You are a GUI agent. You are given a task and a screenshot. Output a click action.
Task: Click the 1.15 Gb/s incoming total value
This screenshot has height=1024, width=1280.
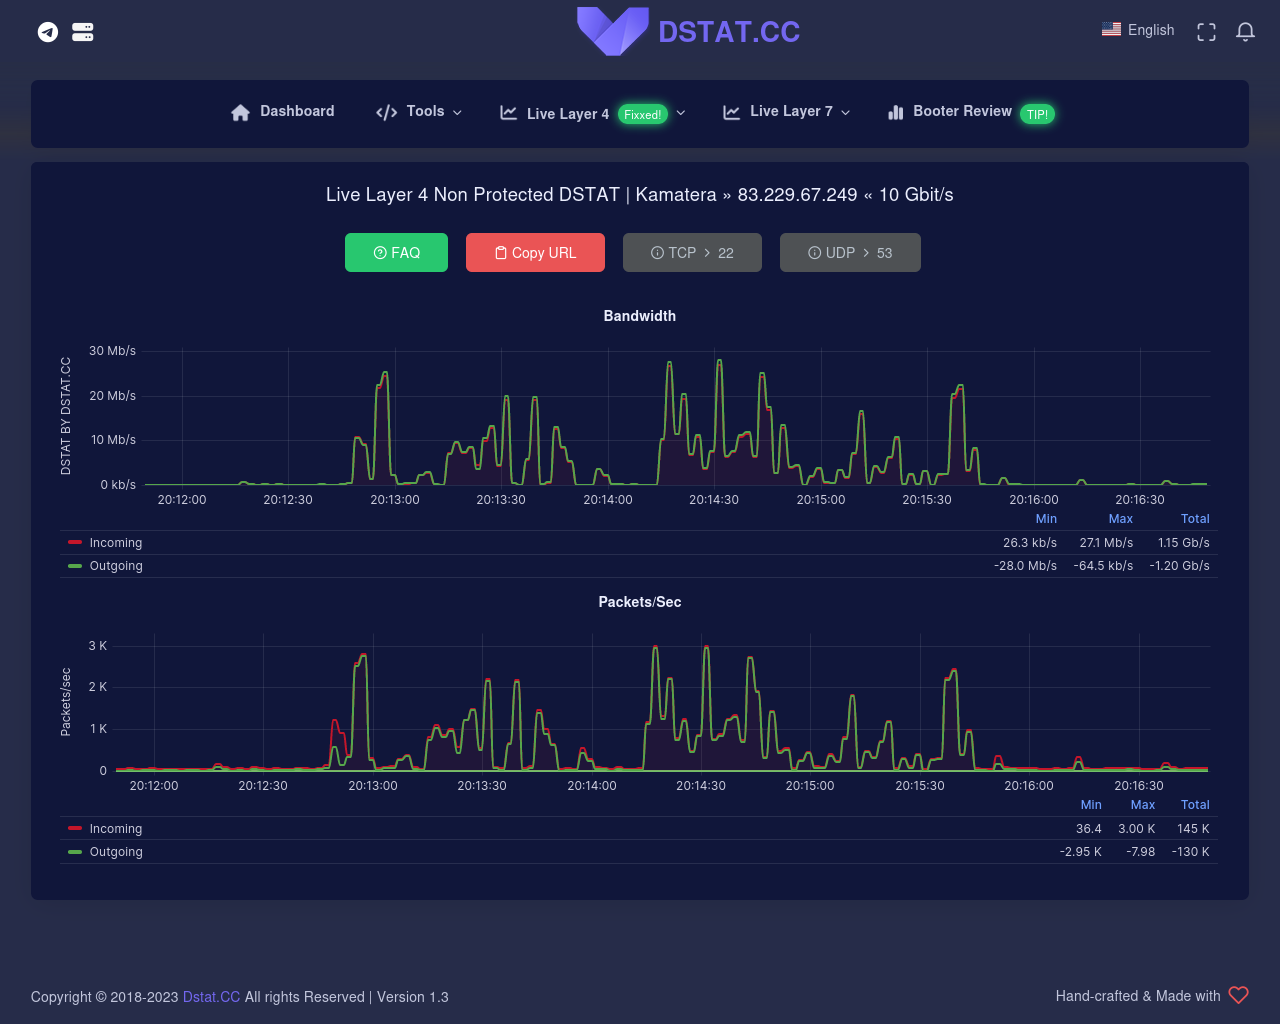[x=1184, y=543]
